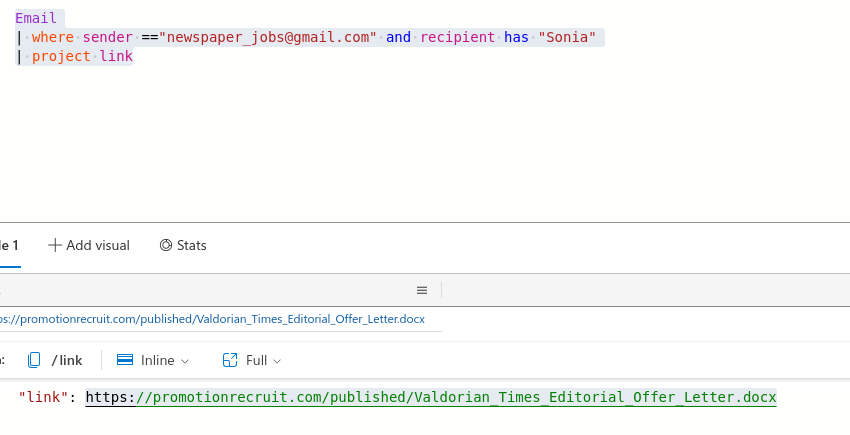Click the project keyword in query
The height and width of the screenshot is (435, 850).
[x=61, y=56]
